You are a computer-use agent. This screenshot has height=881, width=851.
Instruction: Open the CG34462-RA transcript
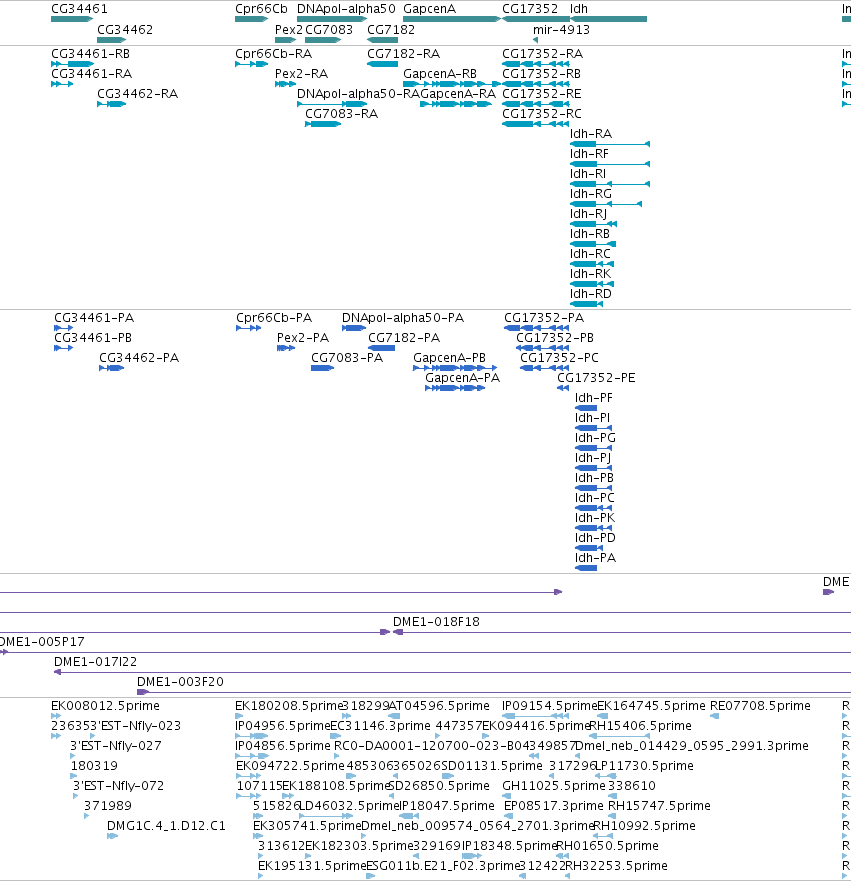pos(111,104)
